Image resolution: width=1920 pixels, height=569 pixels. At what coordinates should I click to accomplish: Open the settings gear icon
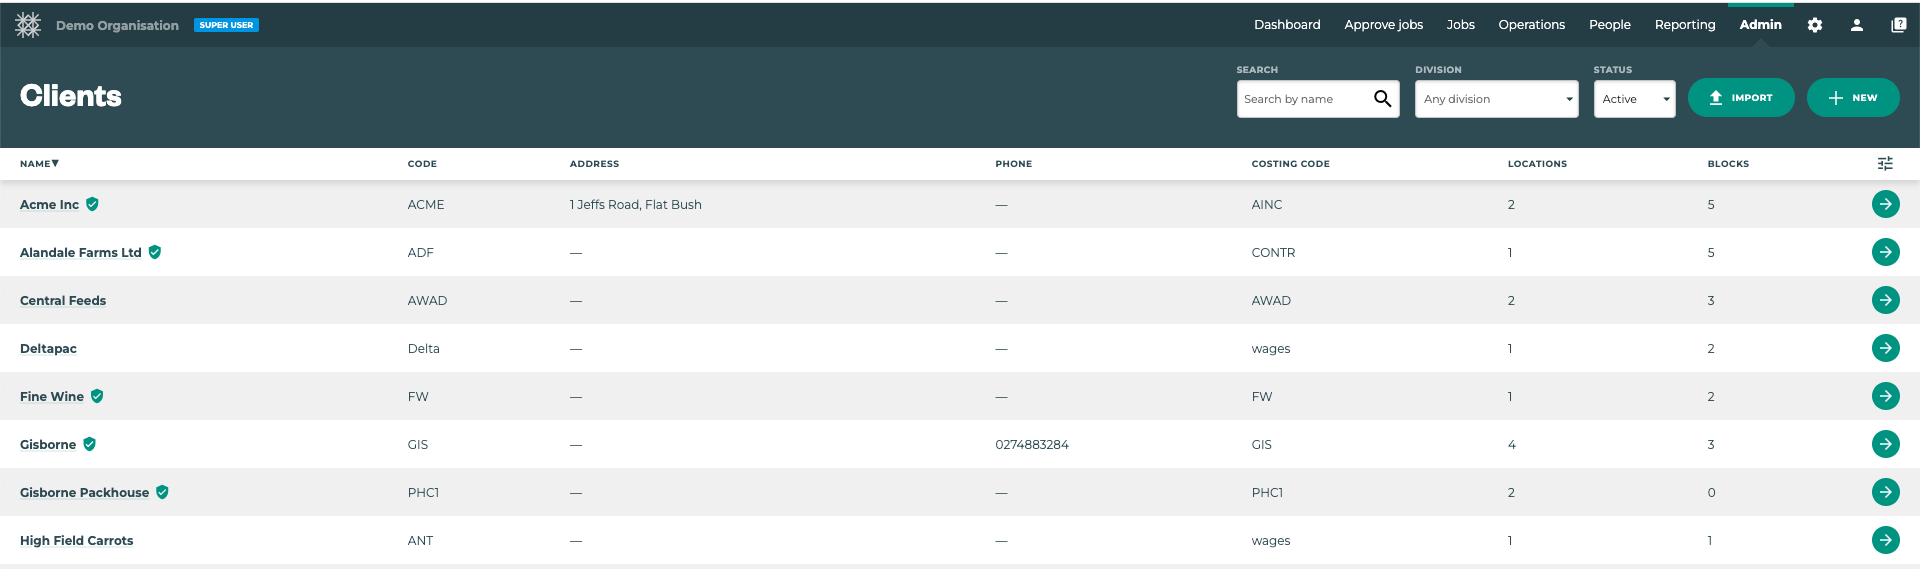click(1814, 25)
